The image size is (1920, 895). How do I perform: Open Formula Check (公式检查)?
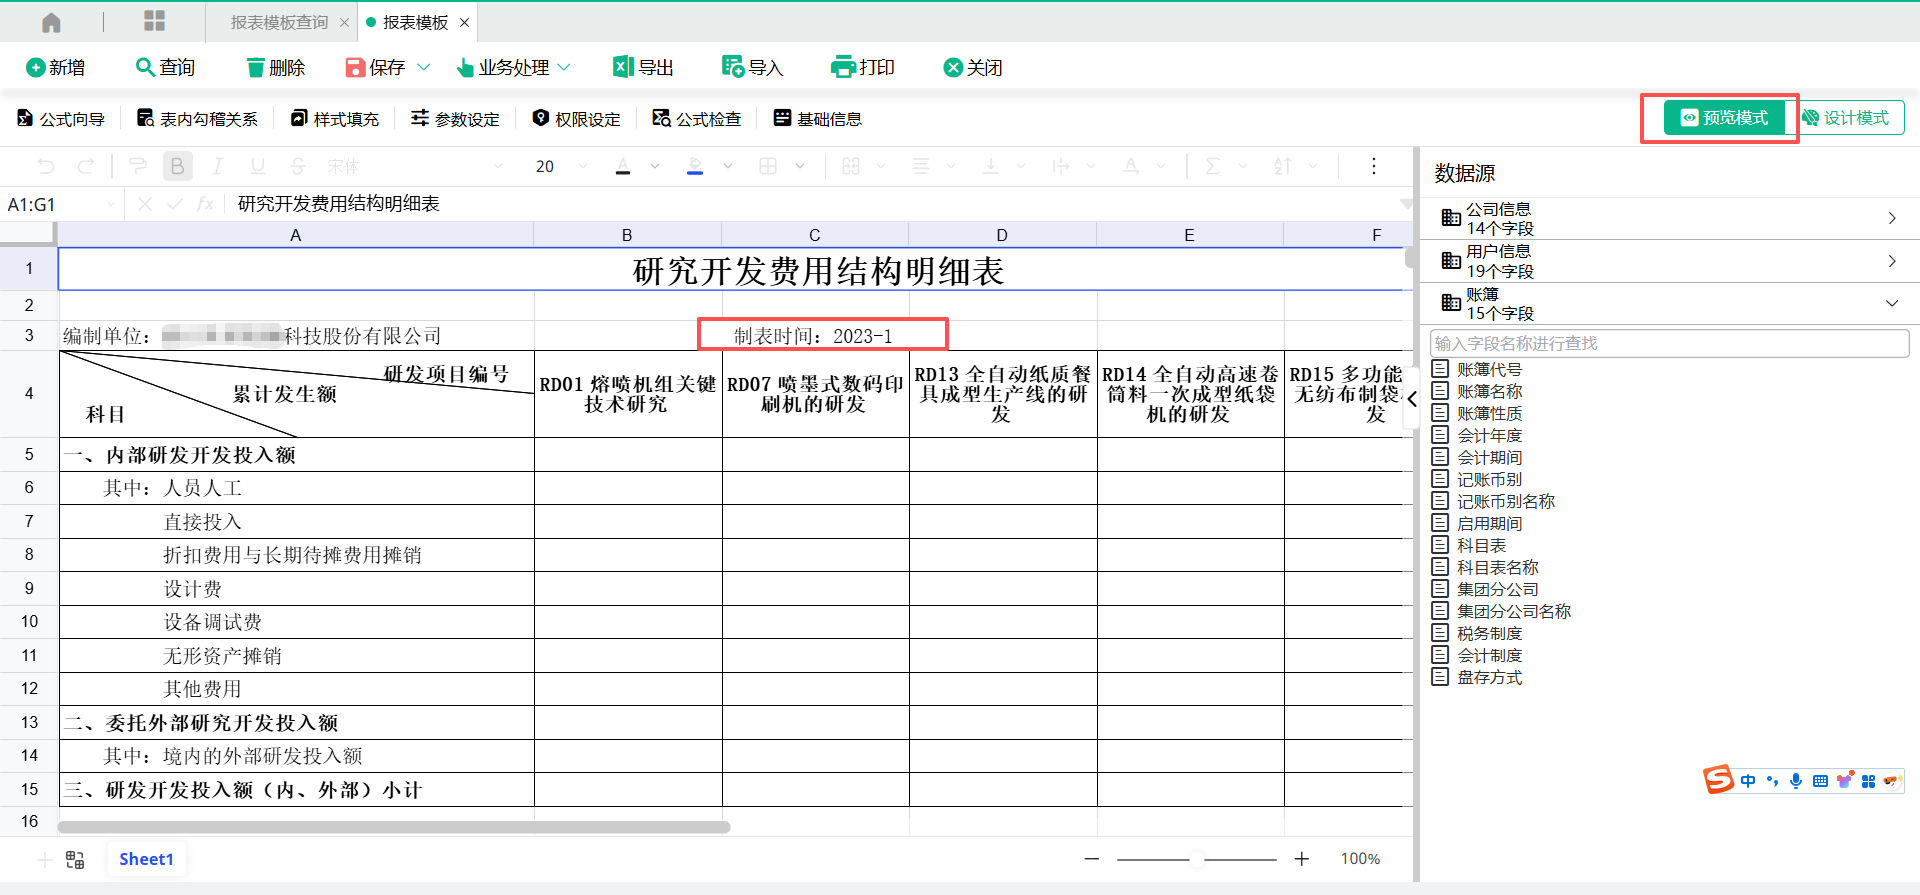[697, 119]
